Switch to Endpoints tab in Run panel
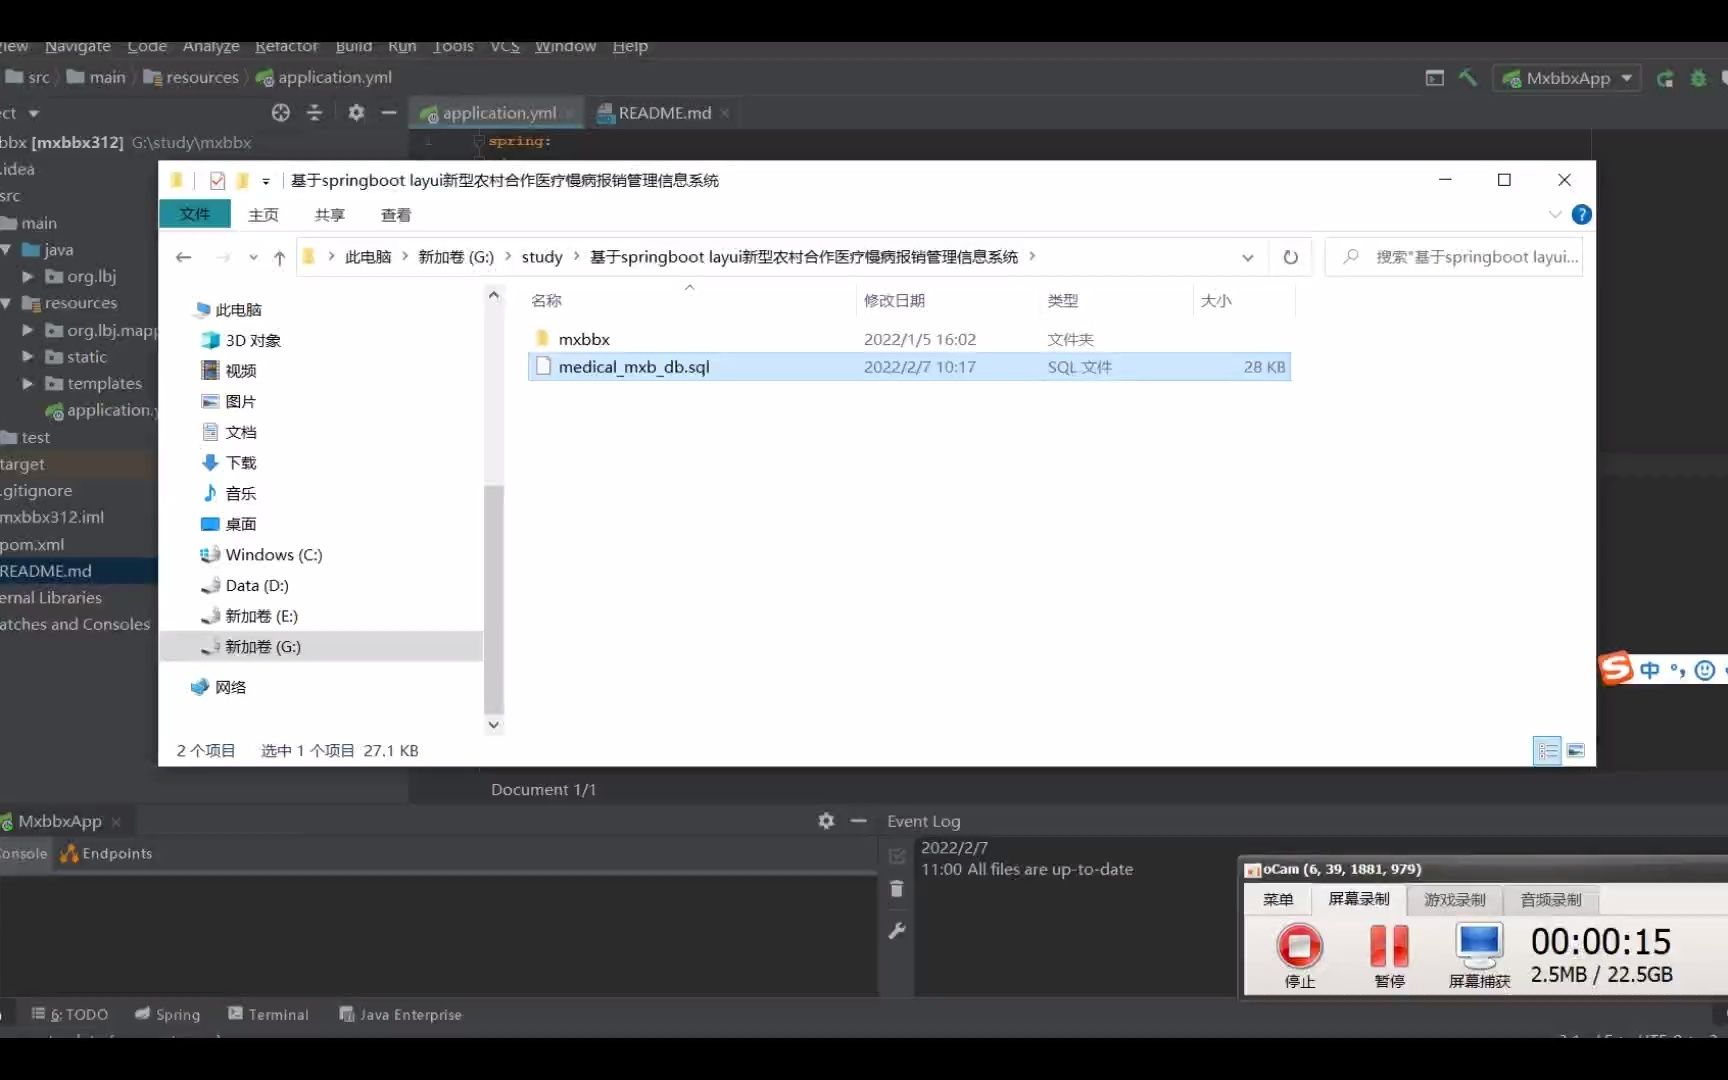1728x1080 pixels. pos(106,853)
